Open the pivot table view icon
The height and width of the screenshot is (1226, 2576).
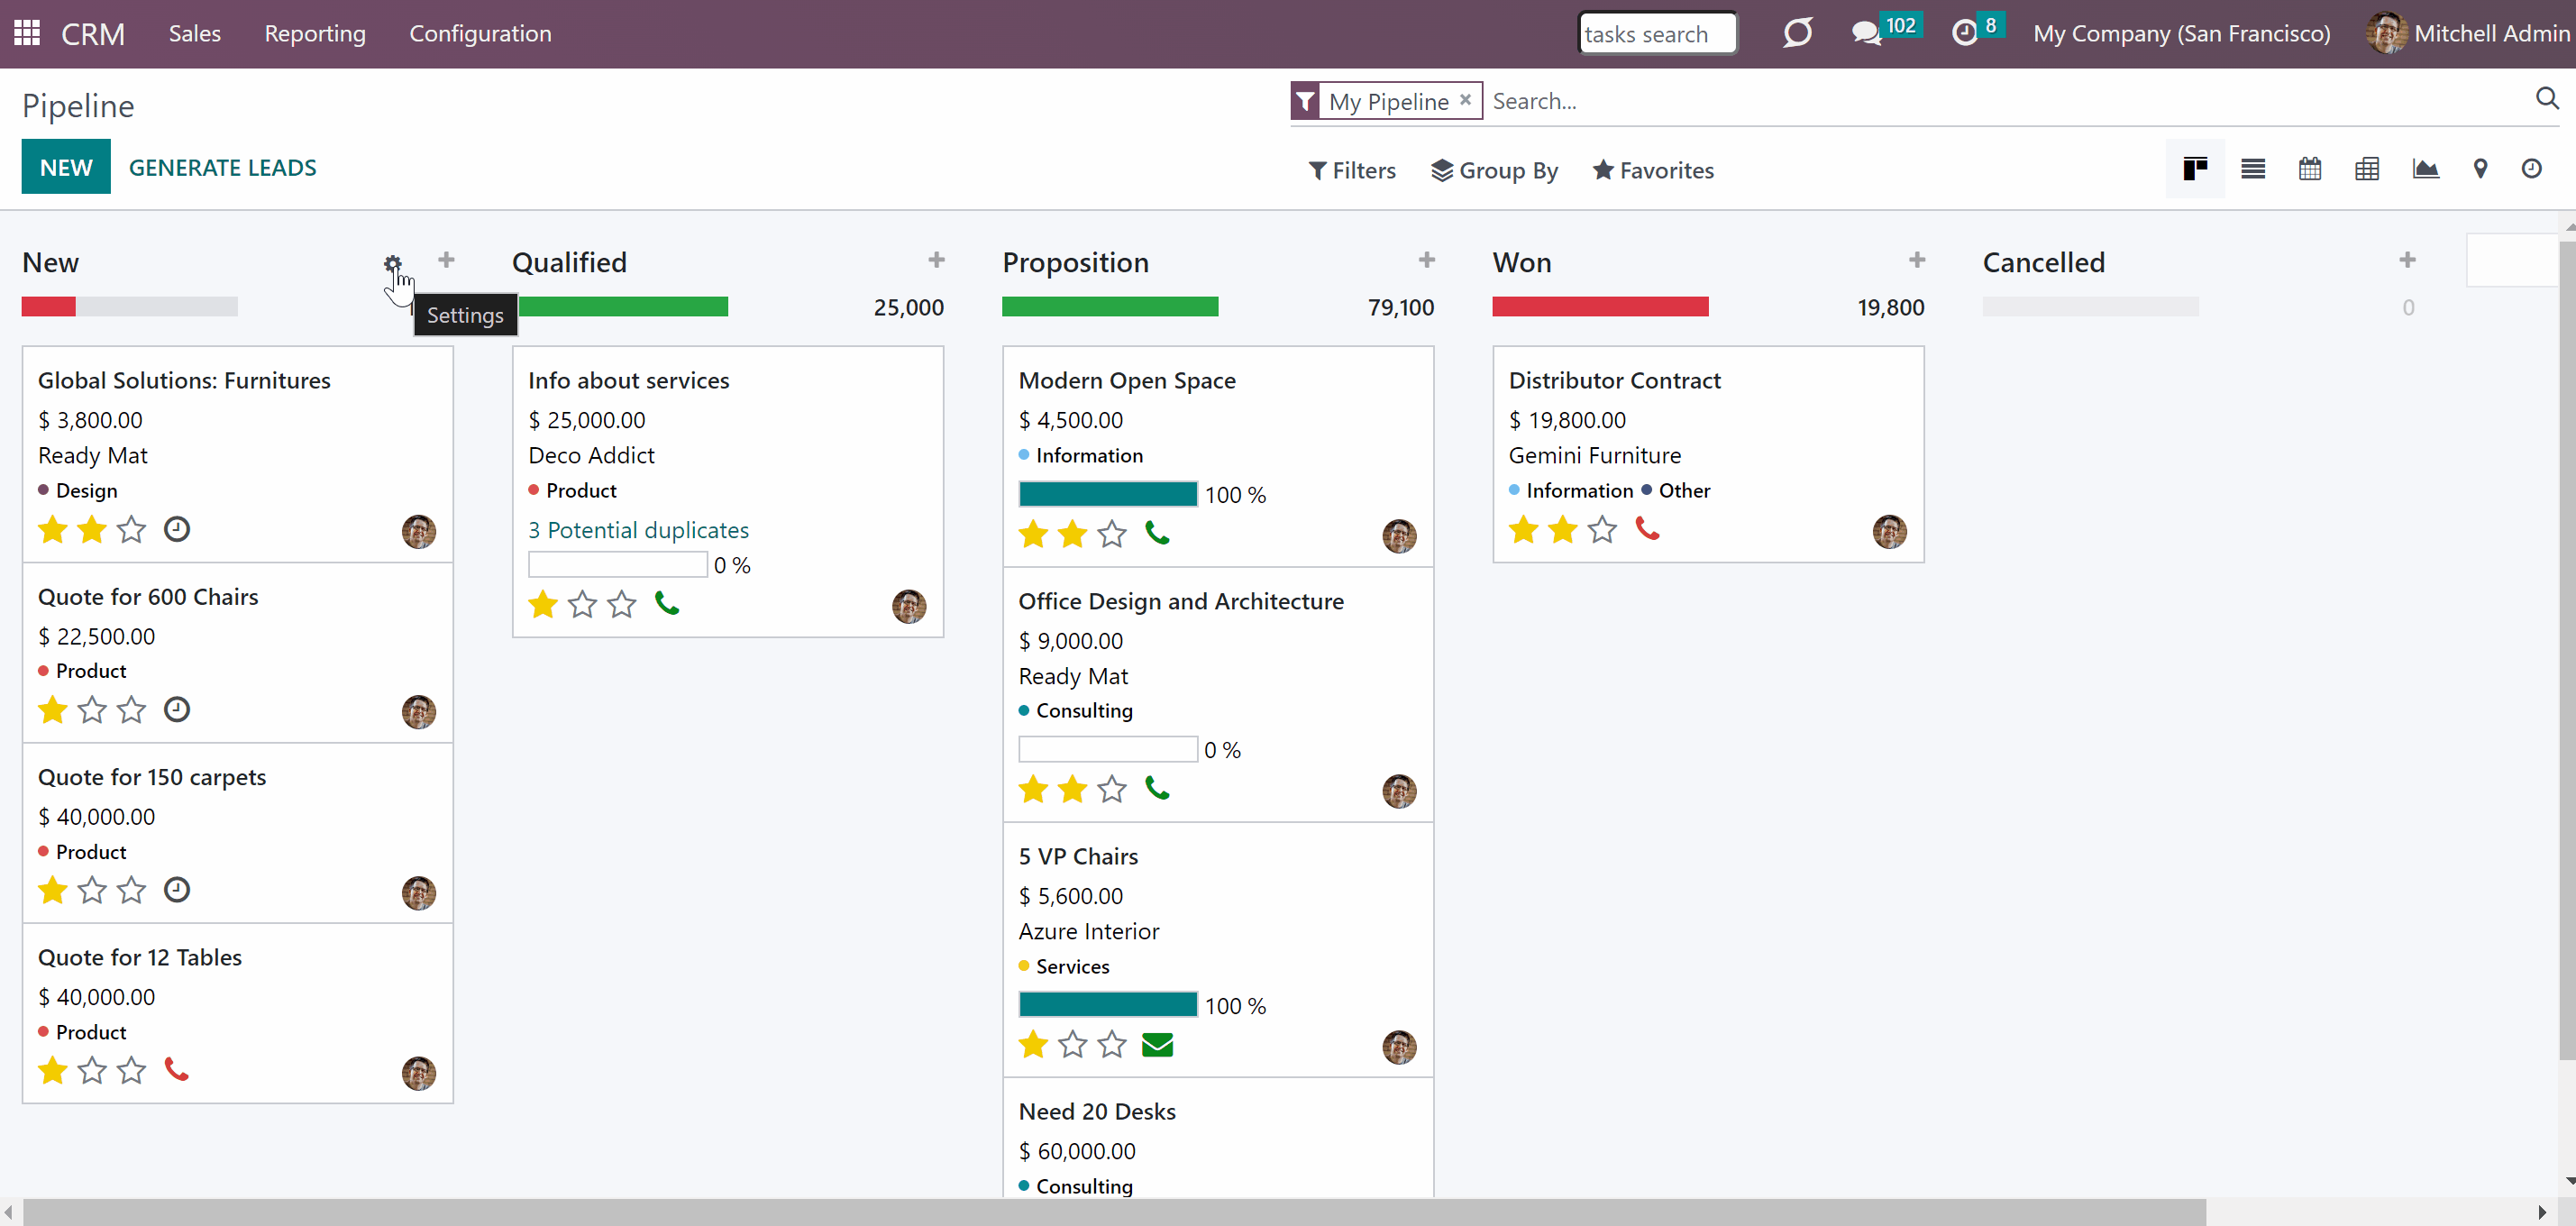tap(2367, 169)
